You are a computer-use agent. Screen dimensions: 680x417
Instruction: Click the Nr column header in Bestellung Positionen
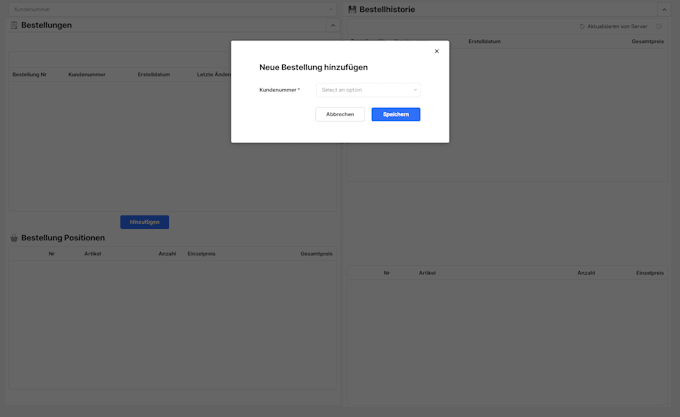point(51,254)
